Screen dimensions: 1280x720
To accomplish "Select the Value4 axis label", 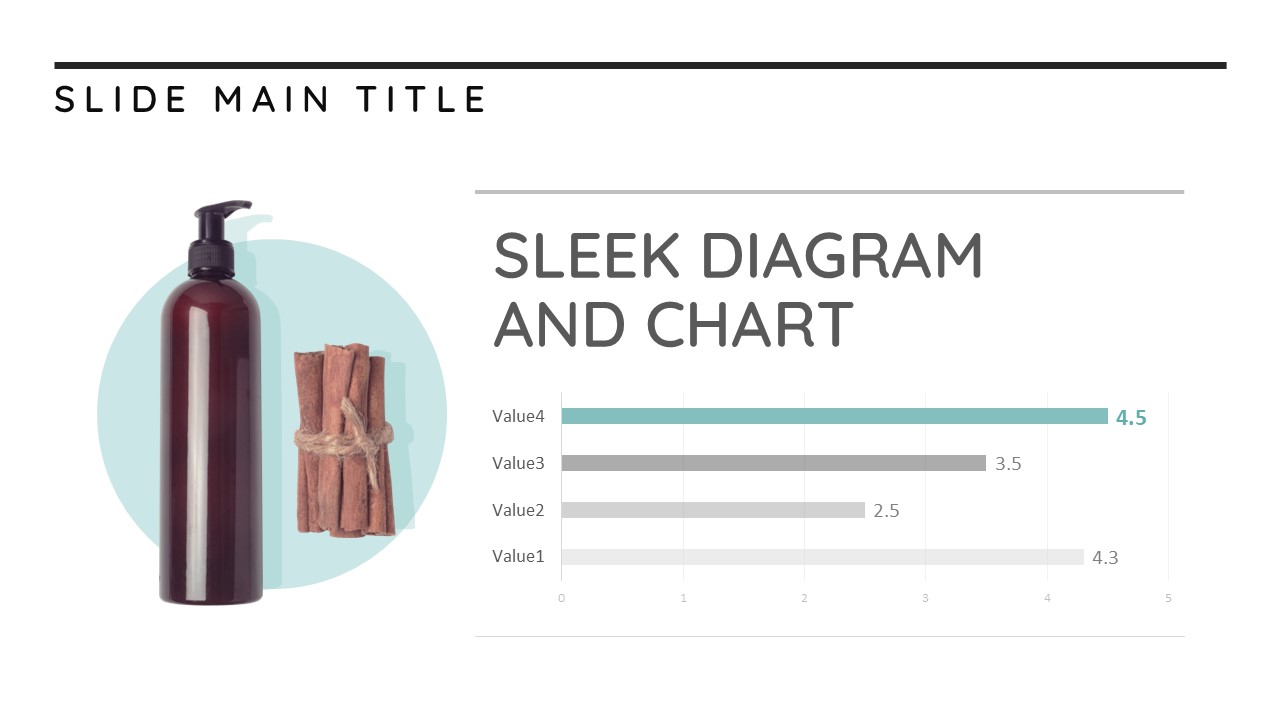I will [518, 416].
